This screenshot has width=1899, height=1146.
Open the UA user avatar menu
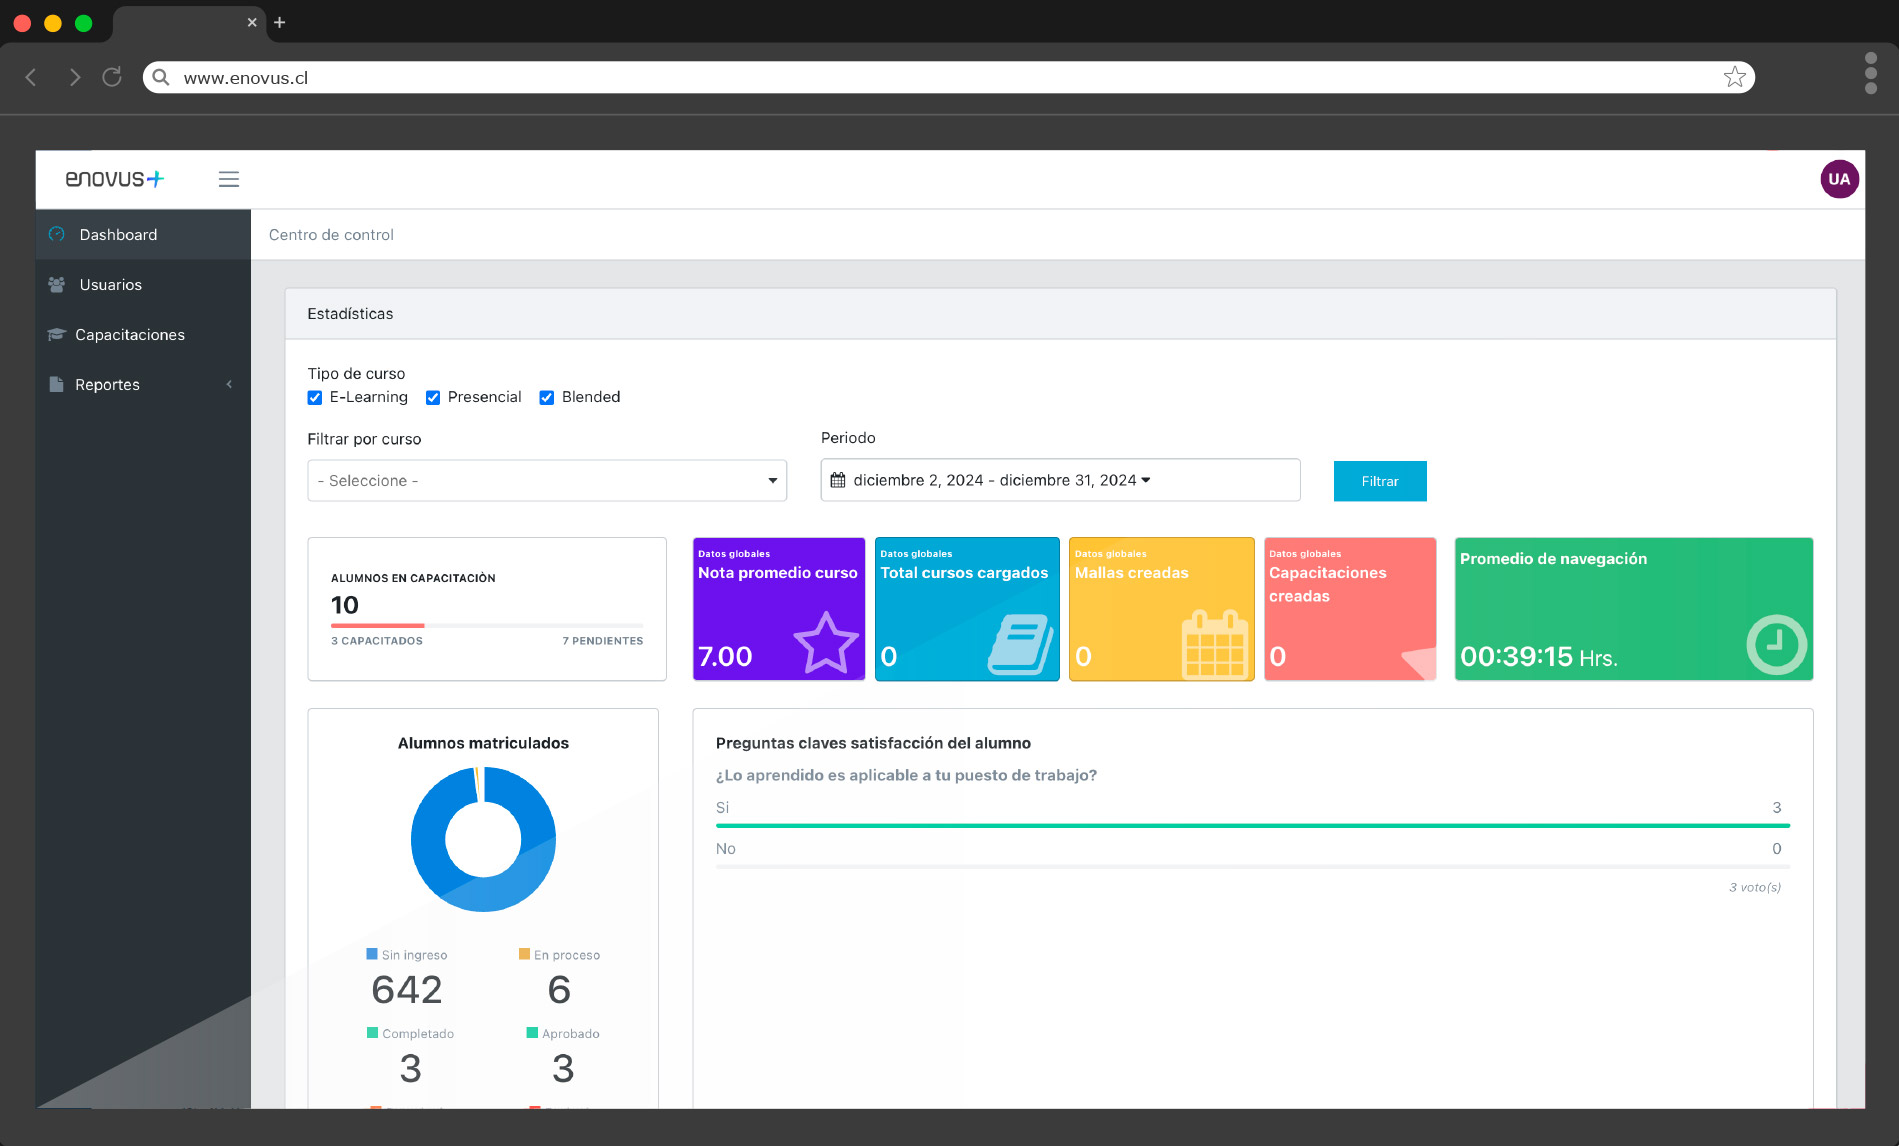[1838, 179]
